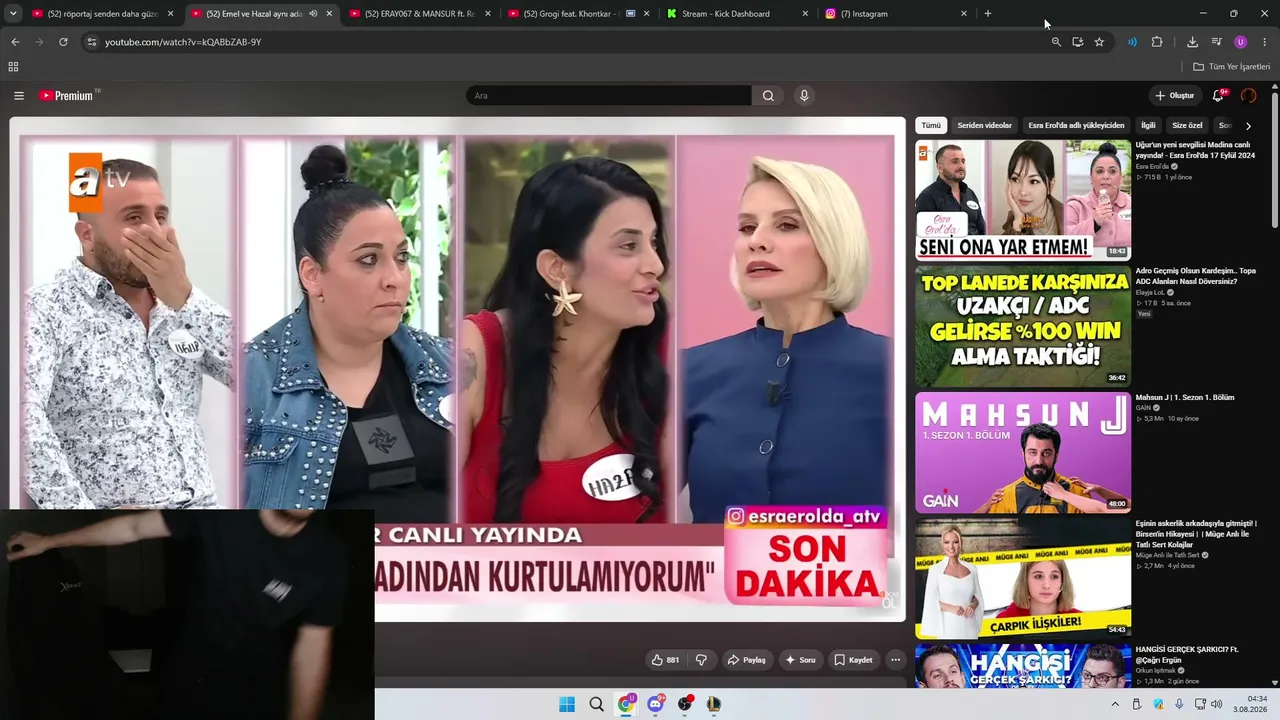Bookmark this page with the star icon

[1099, 42]
